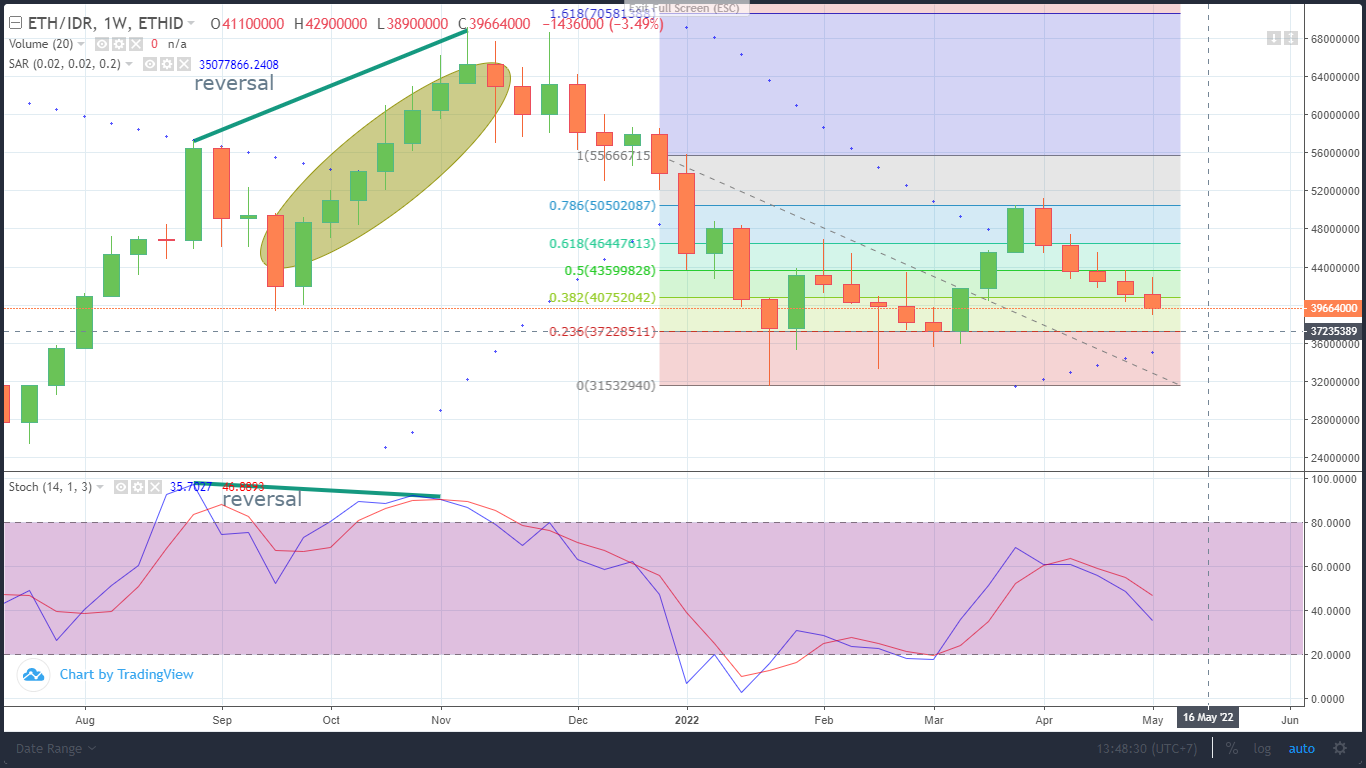This screenshot has width=1366, height=768.
Task: Open the Volume (20) indicator dropdown arrow
Action: pos(81,44)
